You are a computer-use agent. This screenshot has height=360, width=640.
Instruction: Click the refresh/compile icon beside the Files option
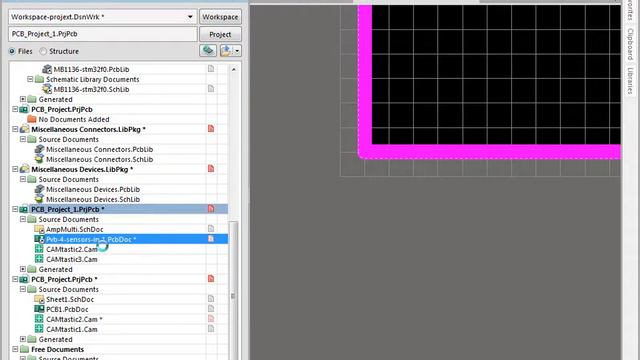(208, 51)
